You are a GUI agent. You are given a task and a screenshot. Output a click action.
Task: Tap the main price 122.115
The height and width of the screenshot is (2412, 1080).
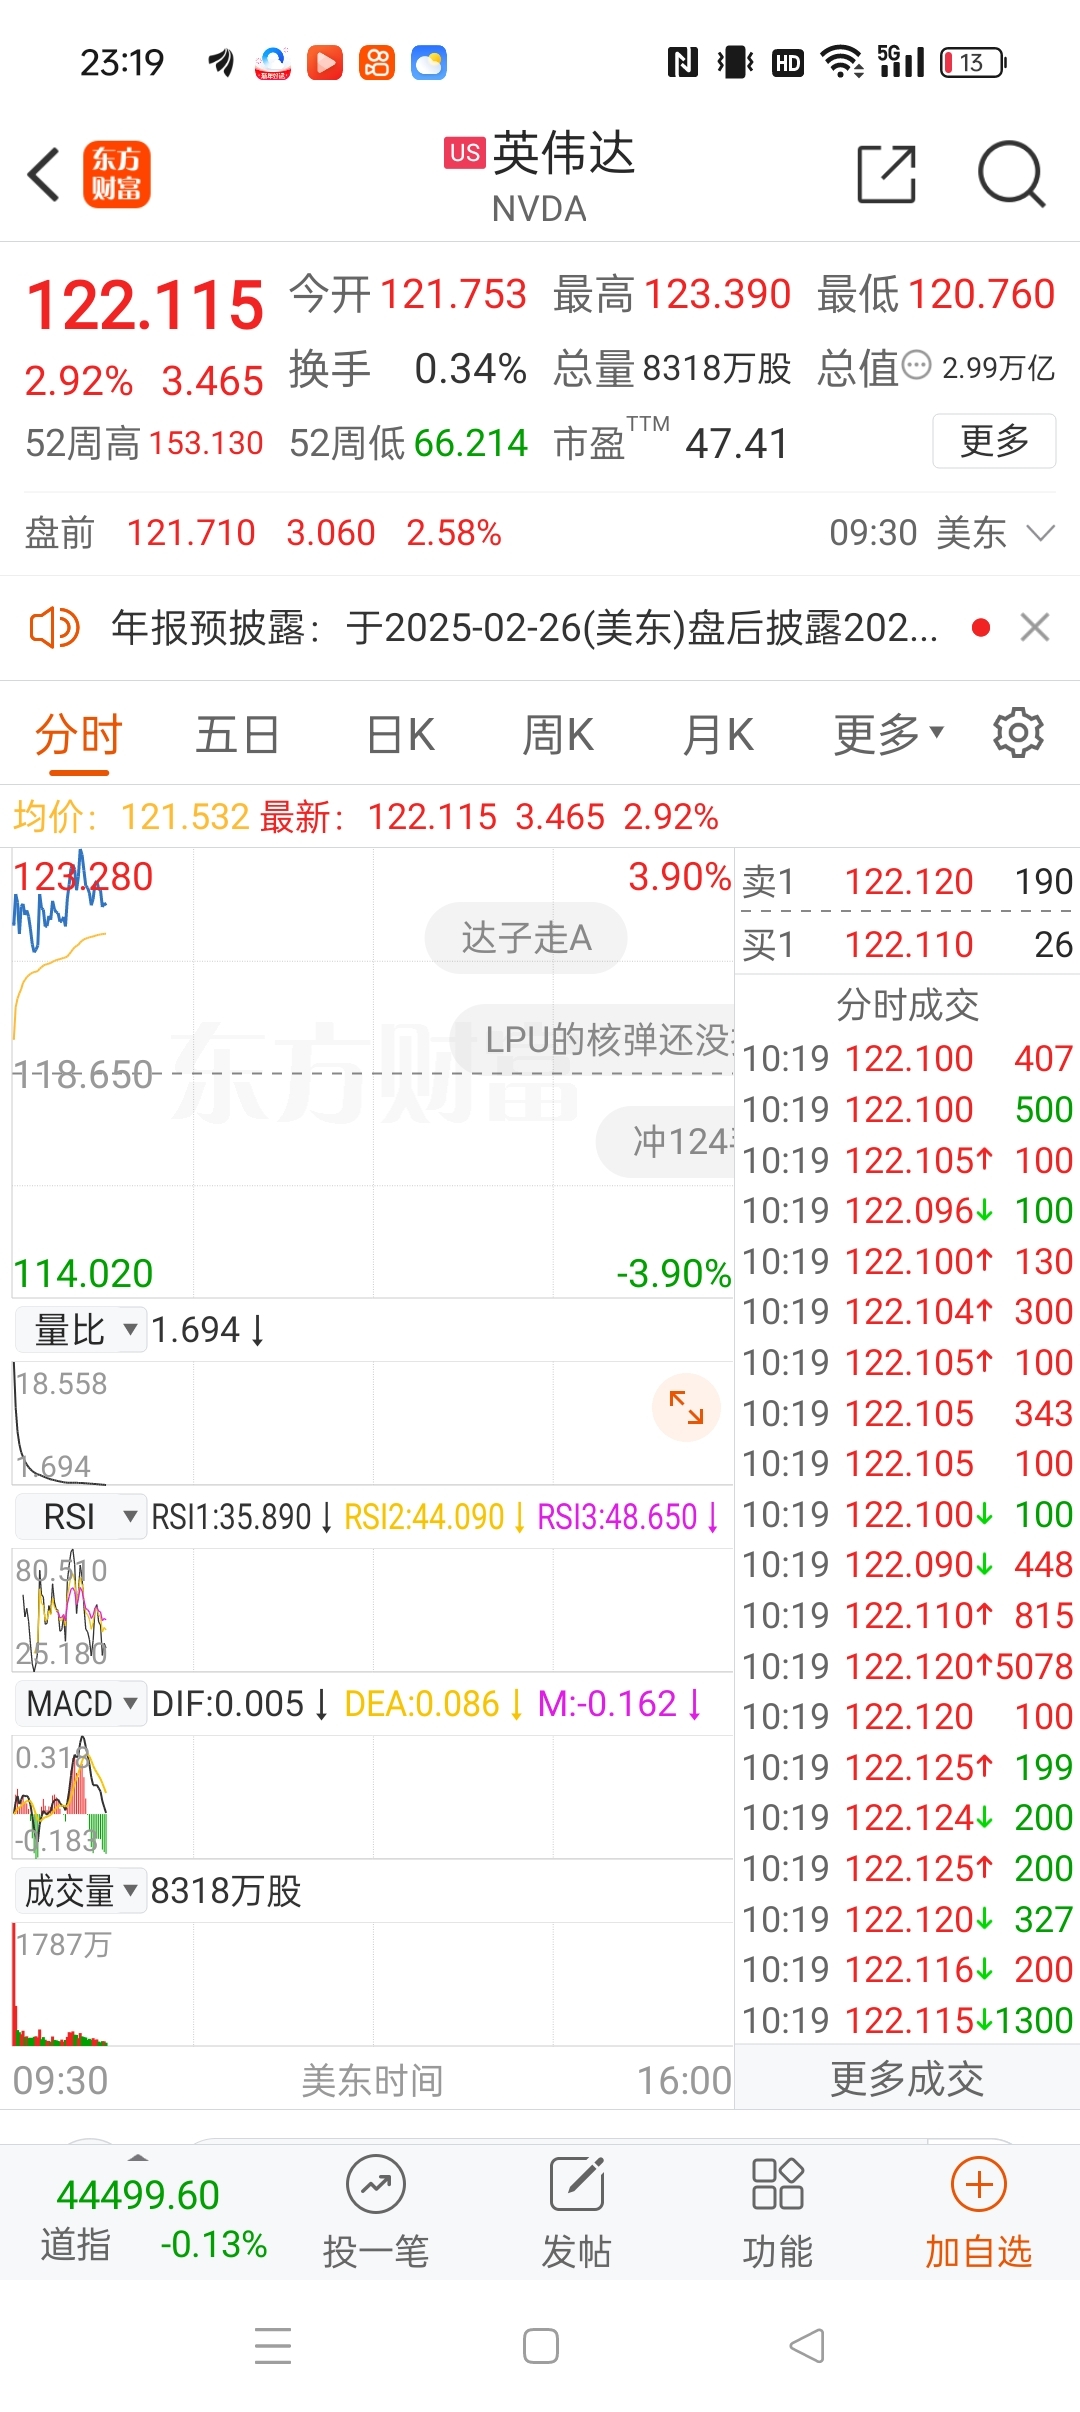pyautogui.click(x=145, y=305)
